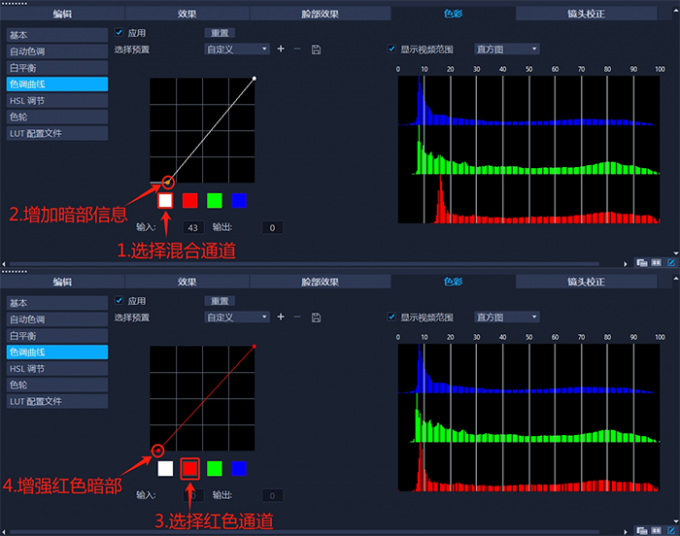Click the 输出 field in the lower panel
The width and height of the screenshot is (680, 536).
[x=272, y=496]
